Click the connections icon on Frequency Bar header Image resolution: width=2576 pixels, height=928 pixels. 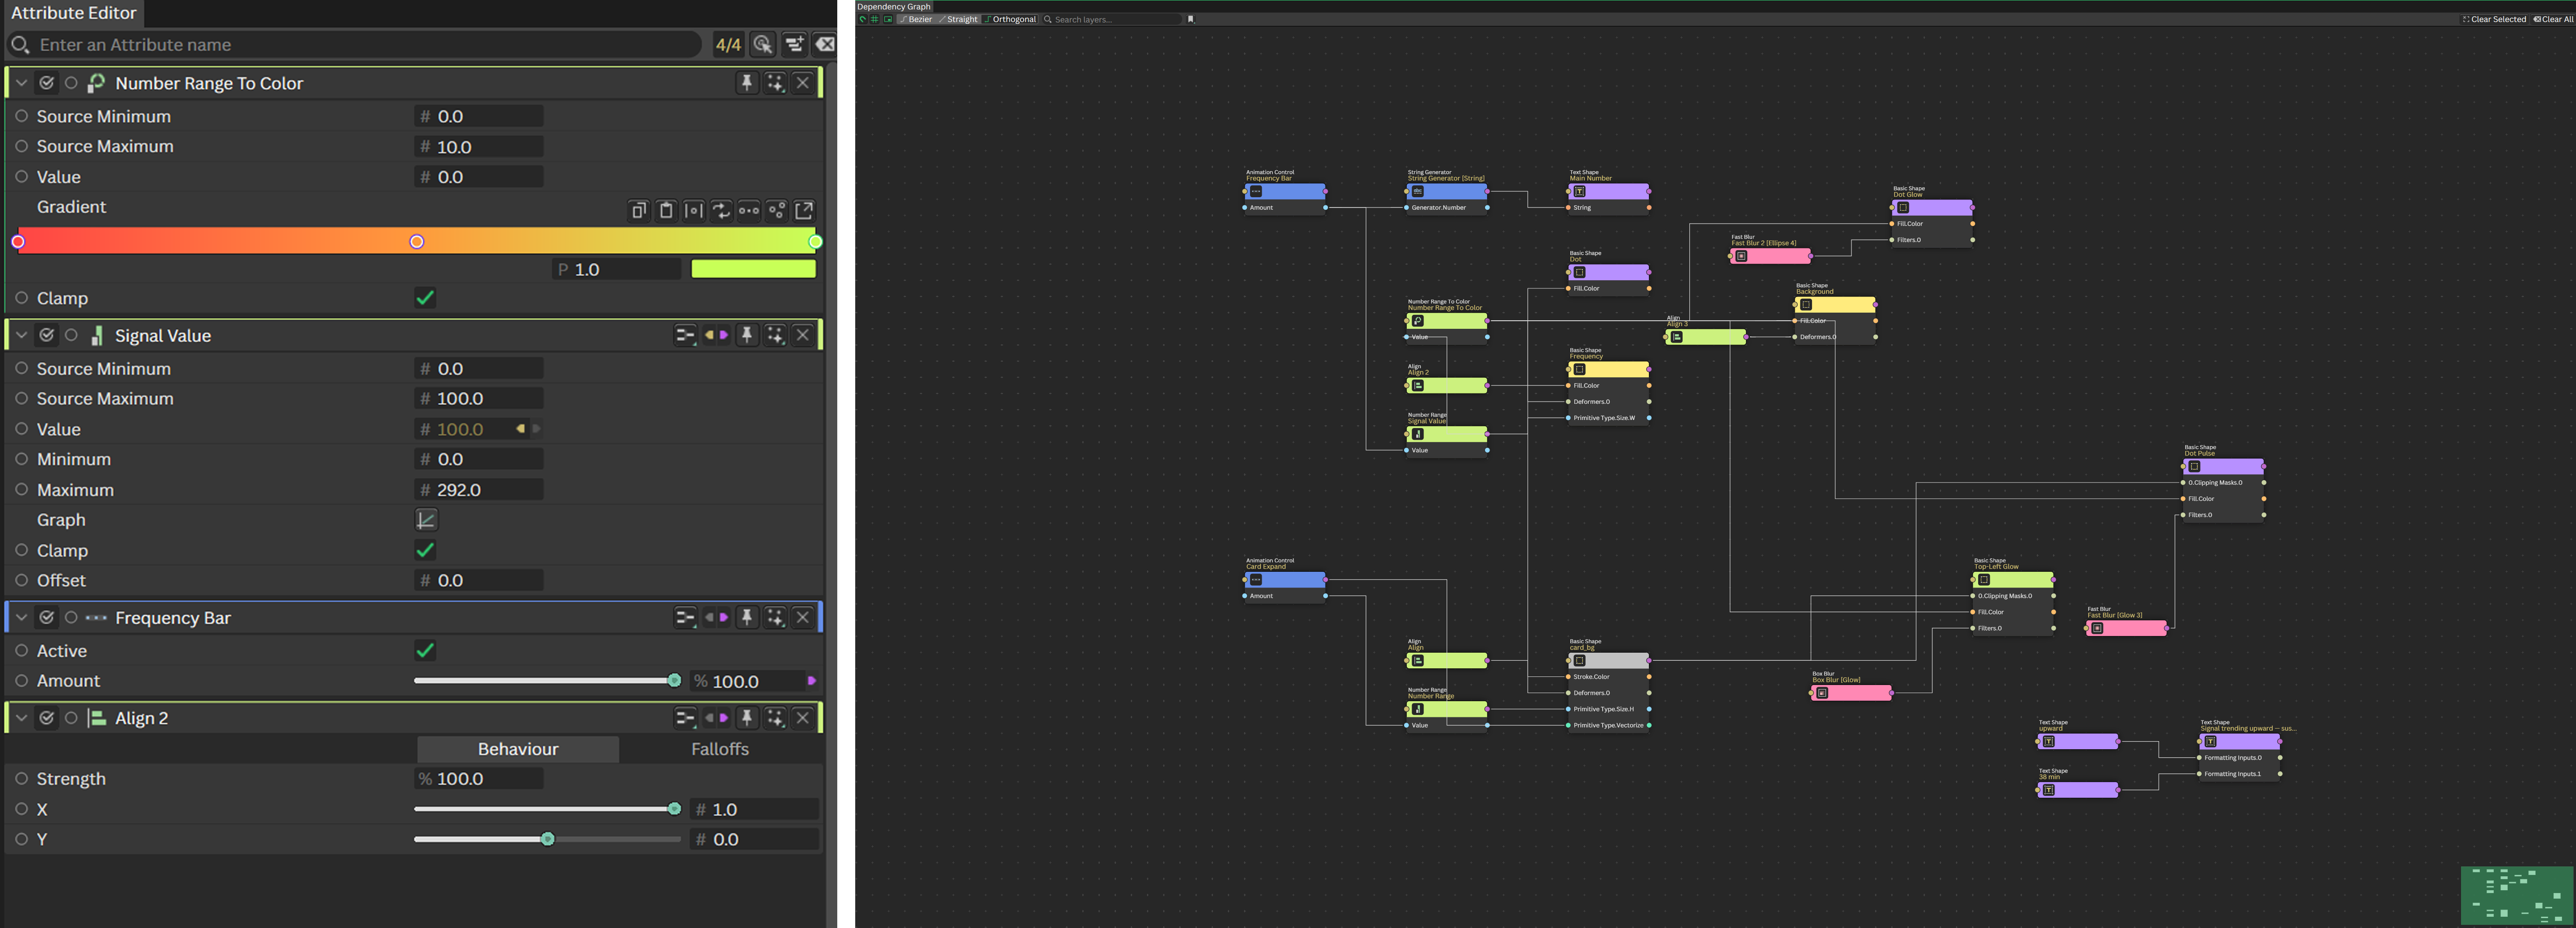685,618
